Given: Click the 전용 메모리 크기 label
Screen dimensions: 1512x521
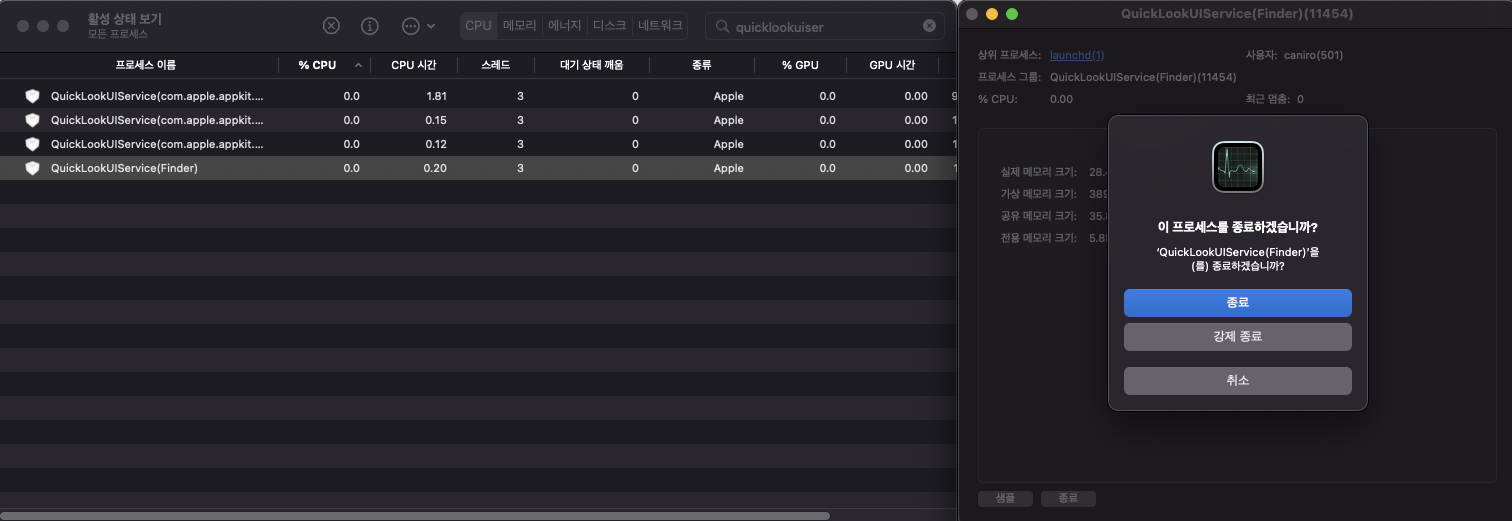Looking at the screenshot, I should click(1038, 238).
